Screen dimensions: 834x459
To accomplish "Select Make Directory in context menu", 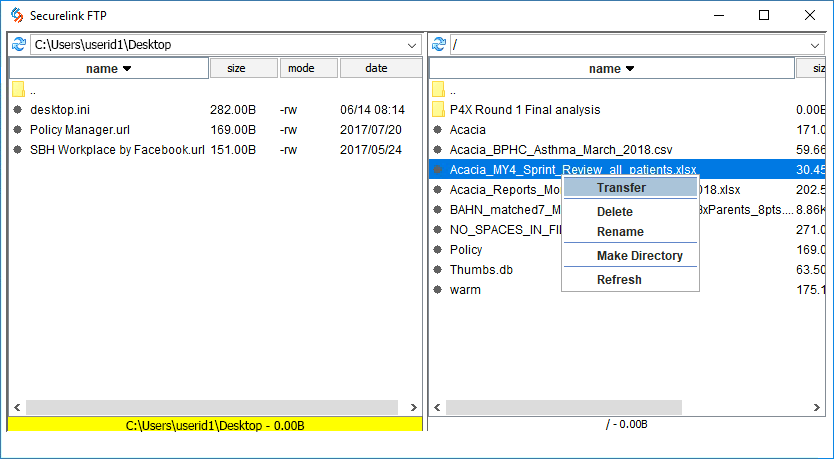I will [639, 256].
